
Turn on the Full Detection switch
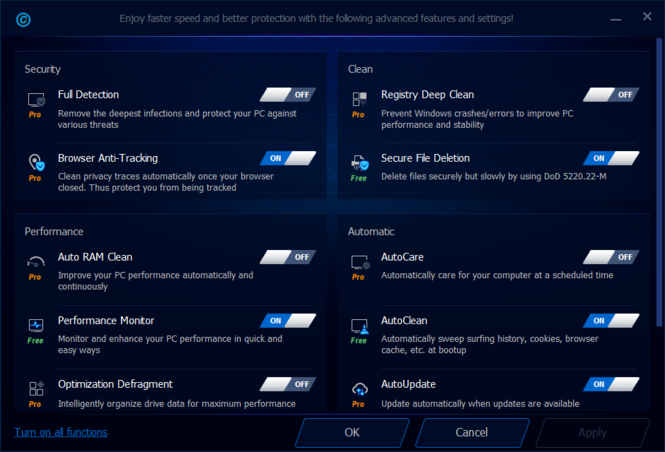288,95
